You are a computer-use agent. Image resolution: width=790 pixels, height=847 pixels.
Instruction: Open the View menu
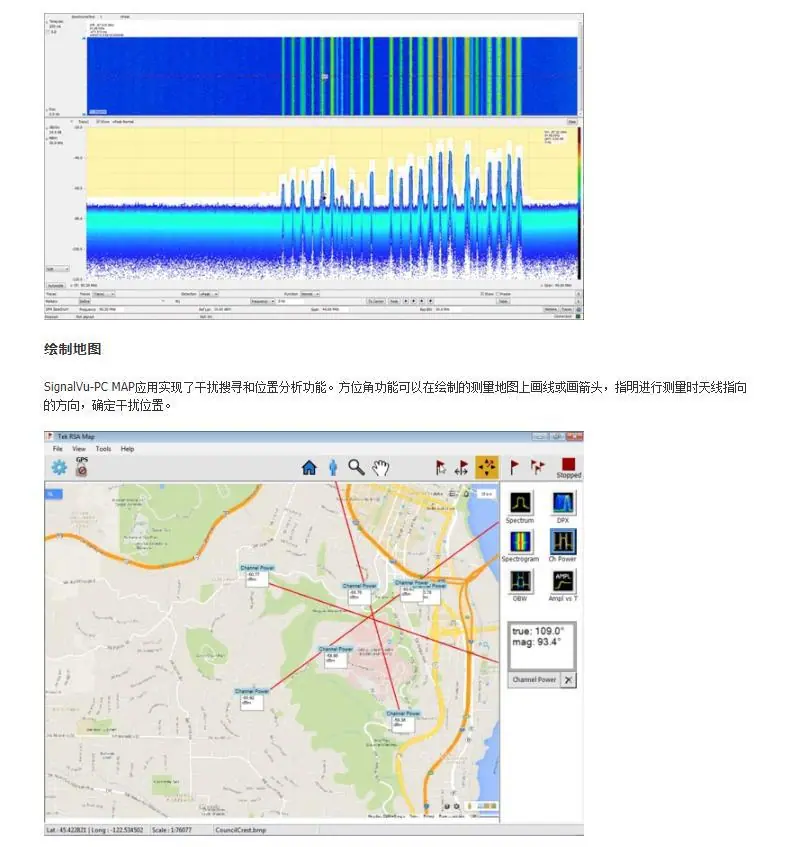[x=79, y=449]
